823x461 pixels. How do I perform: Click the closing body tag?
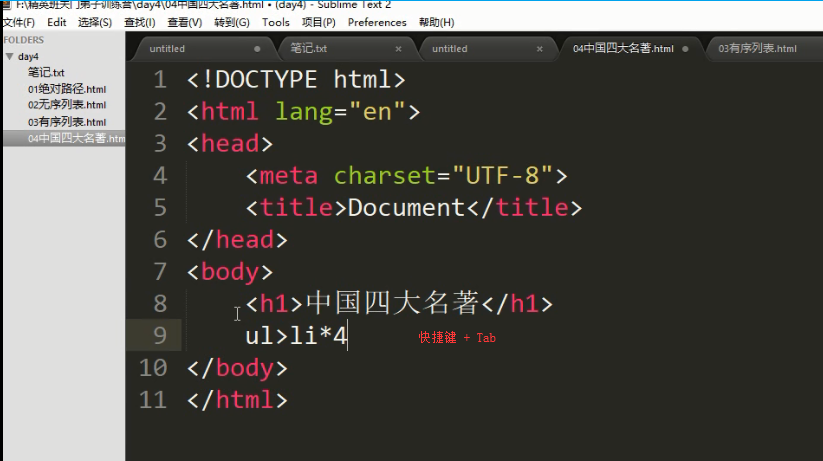coord(237,368)
